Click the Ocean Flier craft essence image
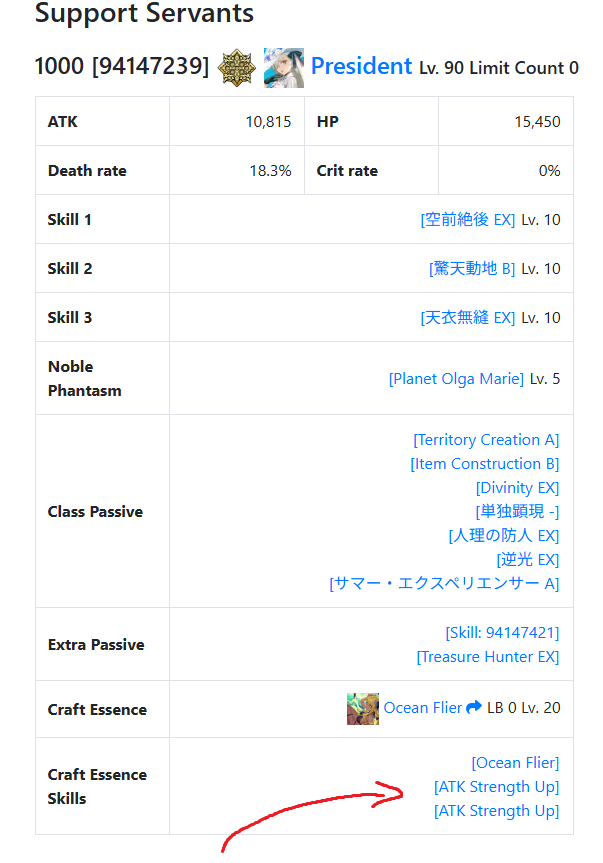Viewport: 603px width, 863px height. tap(363, 709)
